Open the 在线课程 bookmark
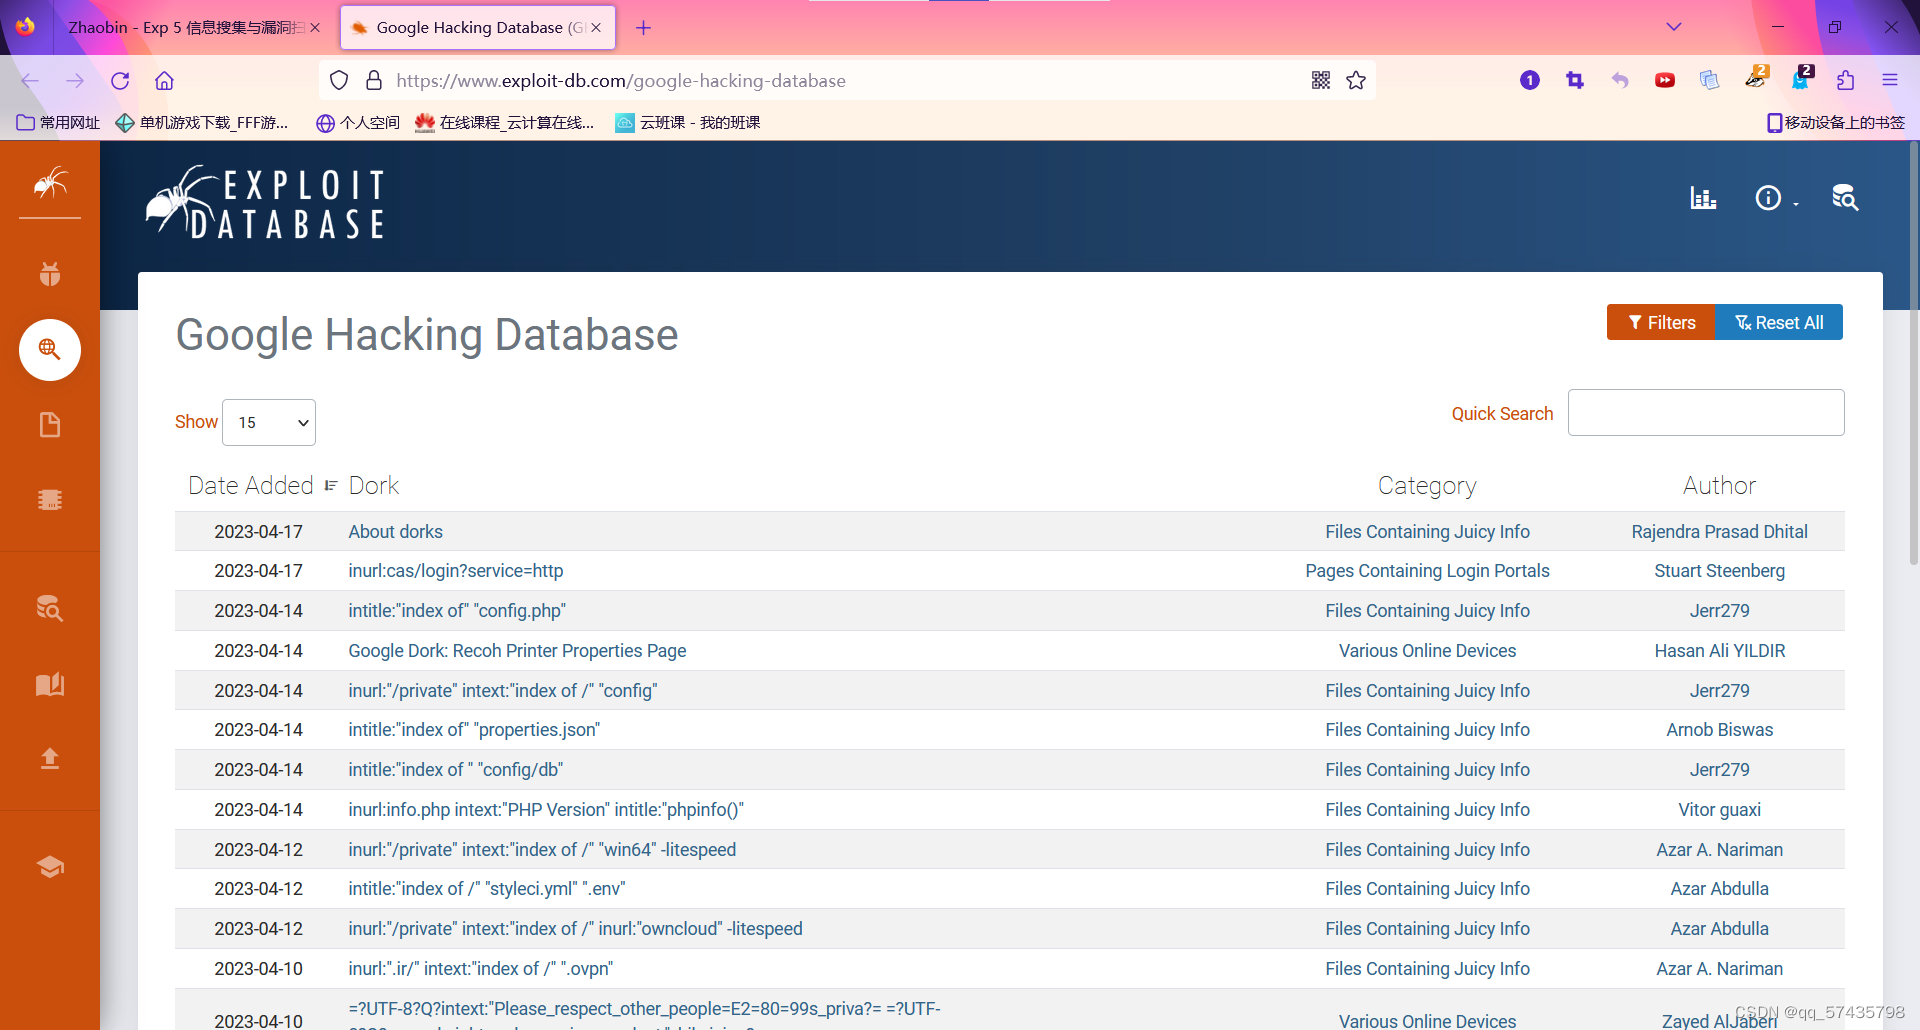 point(505,123)
